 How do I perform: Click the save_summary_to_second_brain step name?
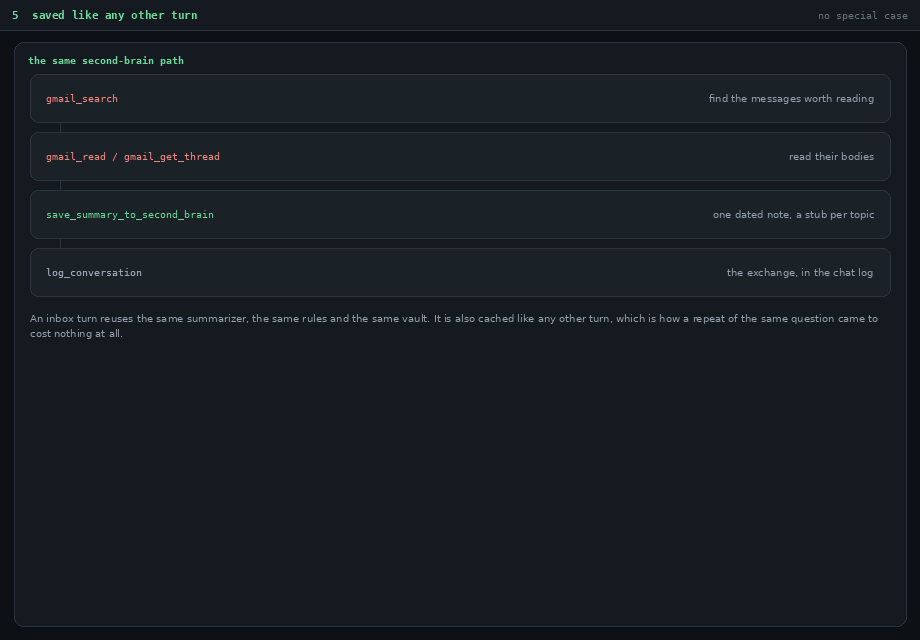(x=130, y=215)
